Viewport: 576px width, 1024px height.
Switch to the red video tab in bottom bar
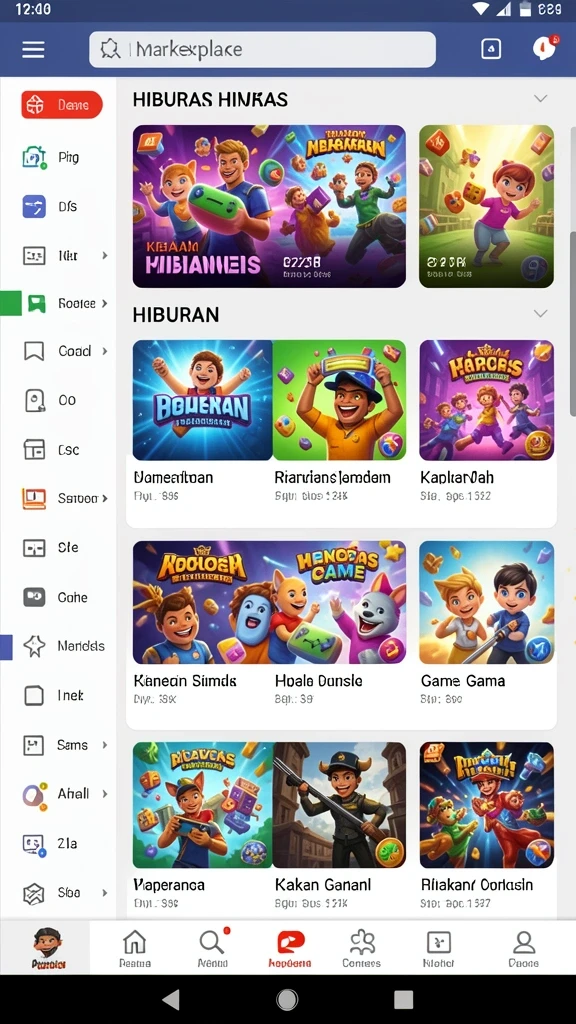tap(290, 948)
